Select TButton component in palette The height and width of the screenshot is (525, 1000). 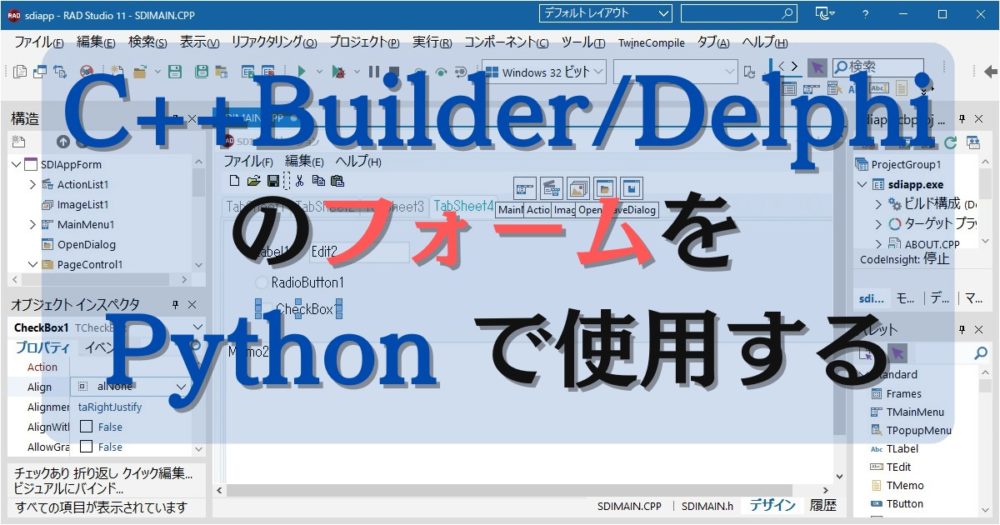[904, 504]
